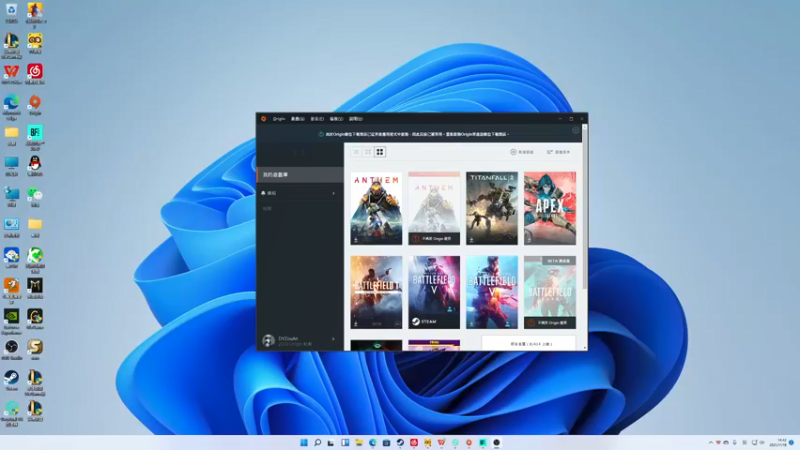The height and width of the screenshot is (450, 800).
Task: Open the last menu item in Origin's menu bar
Action: coord(356,119)
